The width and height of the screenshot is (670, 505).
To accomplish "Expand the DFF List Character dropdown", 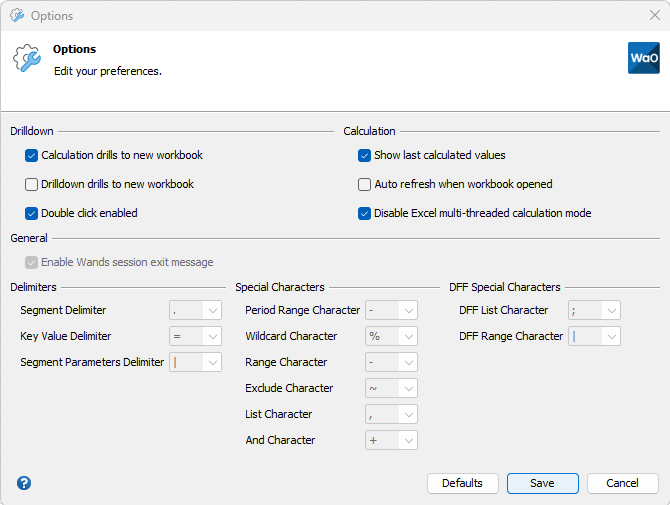I will (x=611, y=311).
